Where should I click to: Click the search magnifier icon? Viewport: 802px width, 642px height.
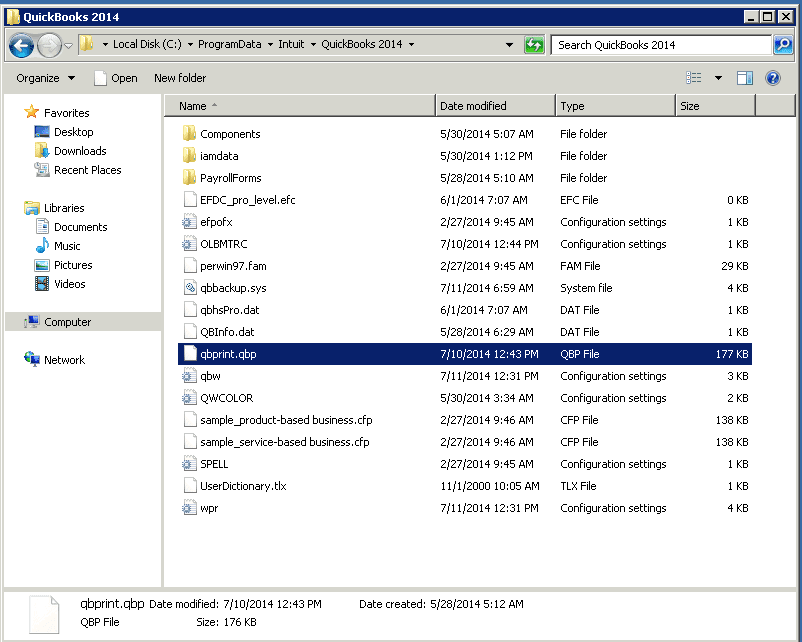point(783,45)
